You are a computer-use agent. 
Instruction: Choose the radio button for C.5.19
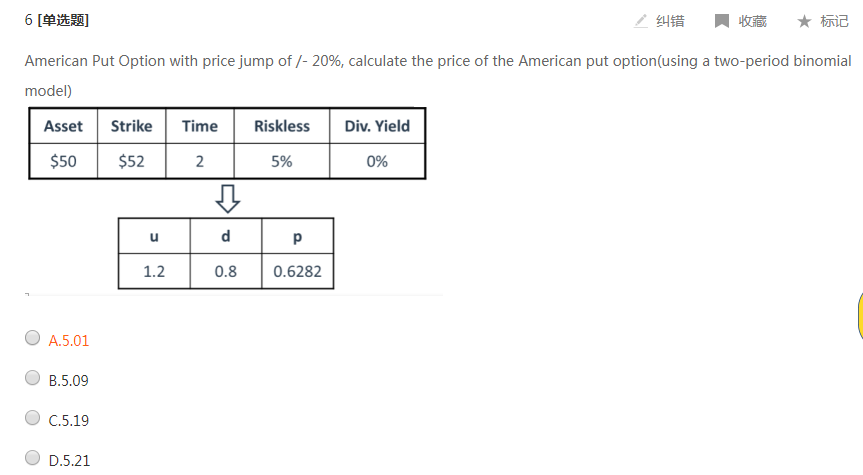(33, 419)
